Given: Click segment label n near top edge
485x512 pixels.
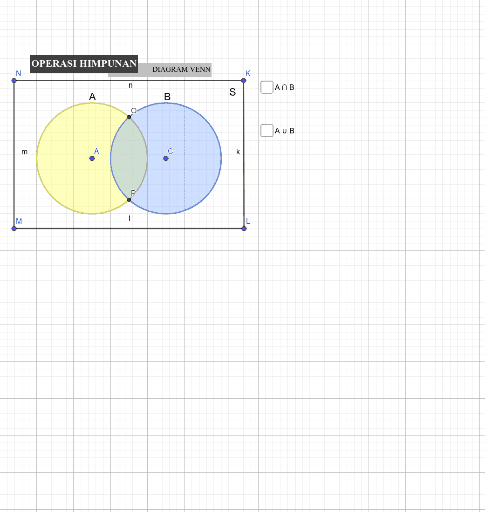Looking at the screenshot, I should (x=130, y=86).
